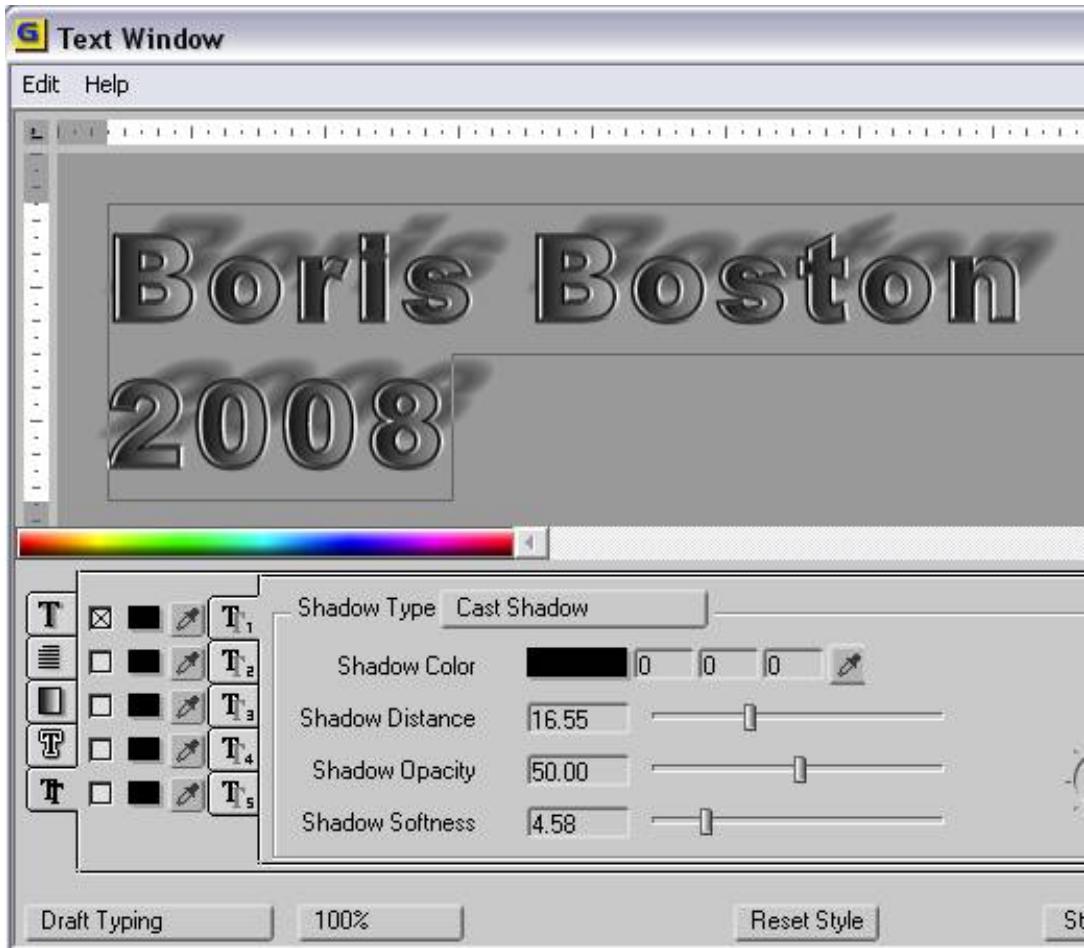
Task: Pick eyedropper in shadow 3 row
Action: click(187, 706)
